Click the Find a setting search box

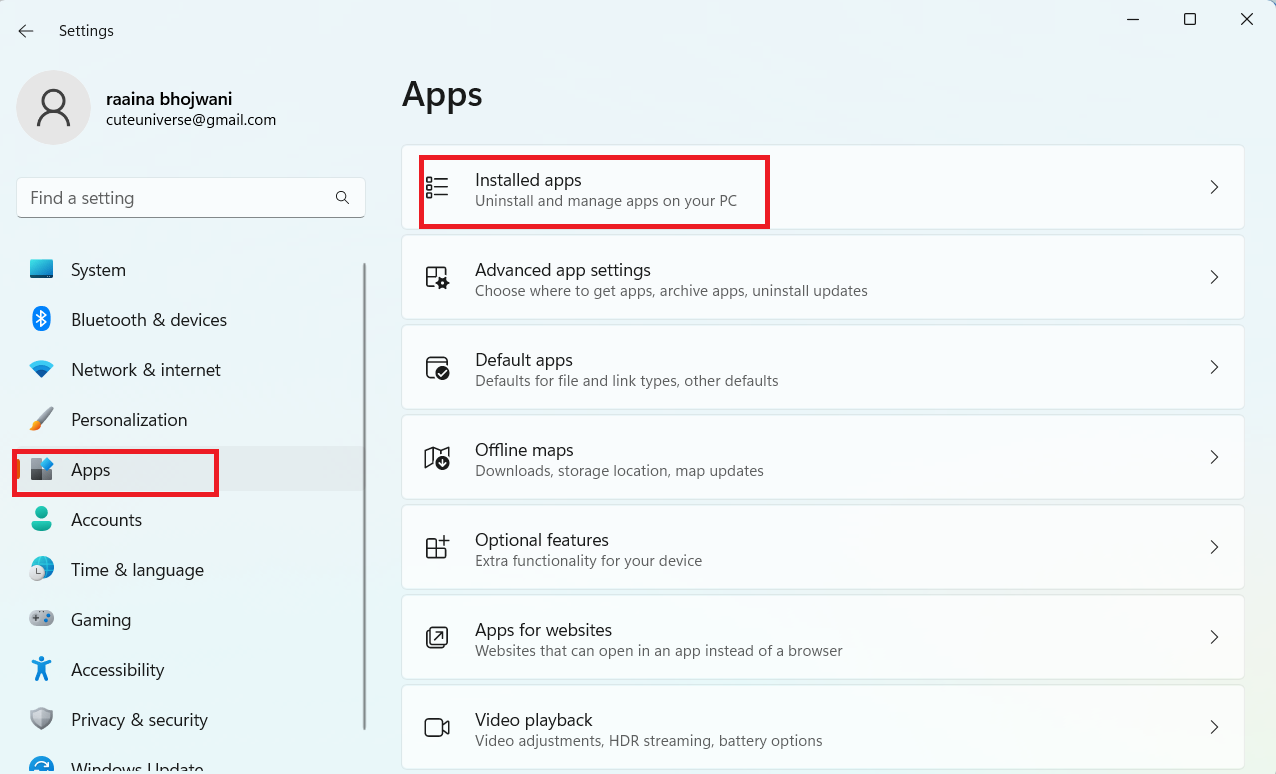pos(180,198)
